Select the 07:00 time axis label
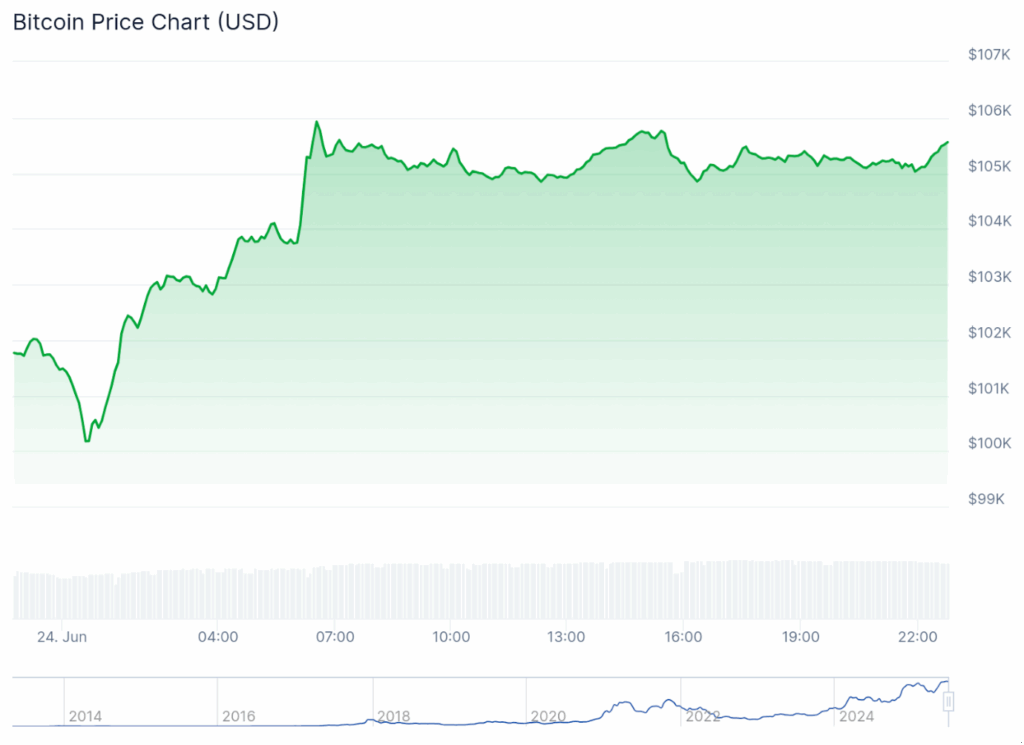 335,636
